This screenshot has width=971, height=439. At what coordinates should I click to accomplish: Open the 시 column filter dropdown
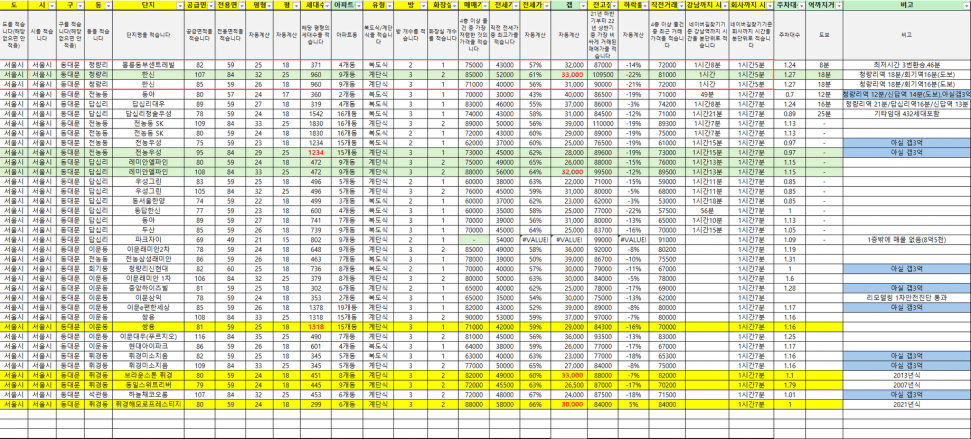51,5
